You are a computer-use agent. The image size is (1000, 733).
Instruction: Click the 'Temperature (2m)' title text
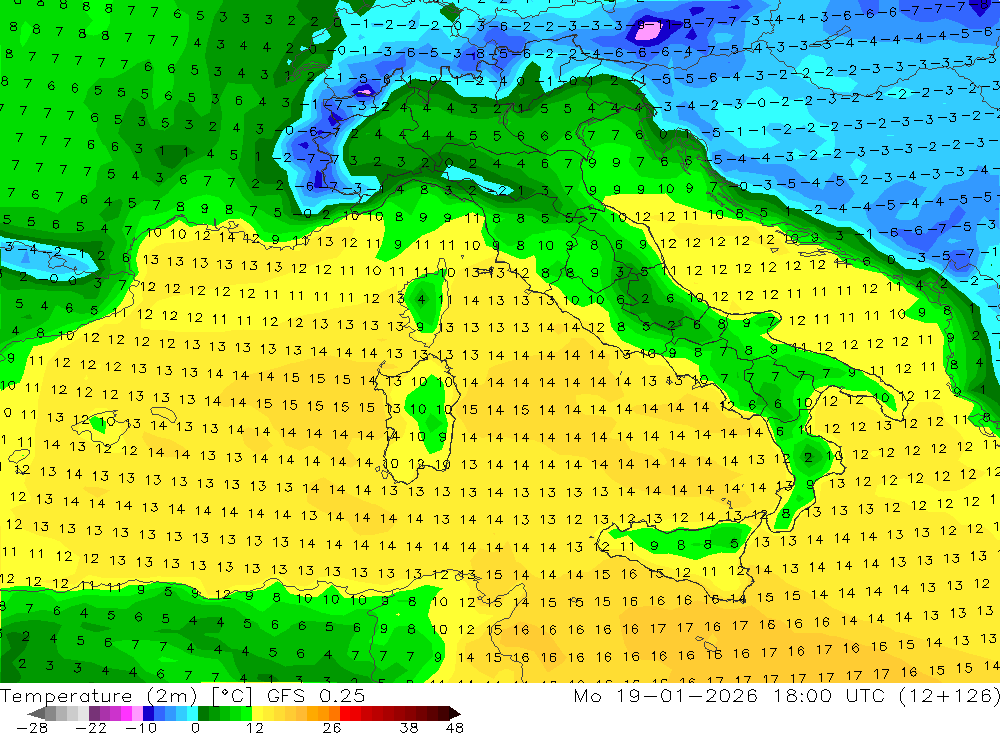coord(100,695)
